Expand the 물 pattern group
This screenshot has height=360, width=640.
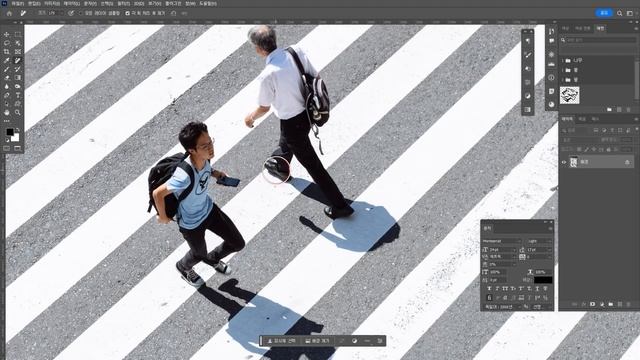pos(562,80)
